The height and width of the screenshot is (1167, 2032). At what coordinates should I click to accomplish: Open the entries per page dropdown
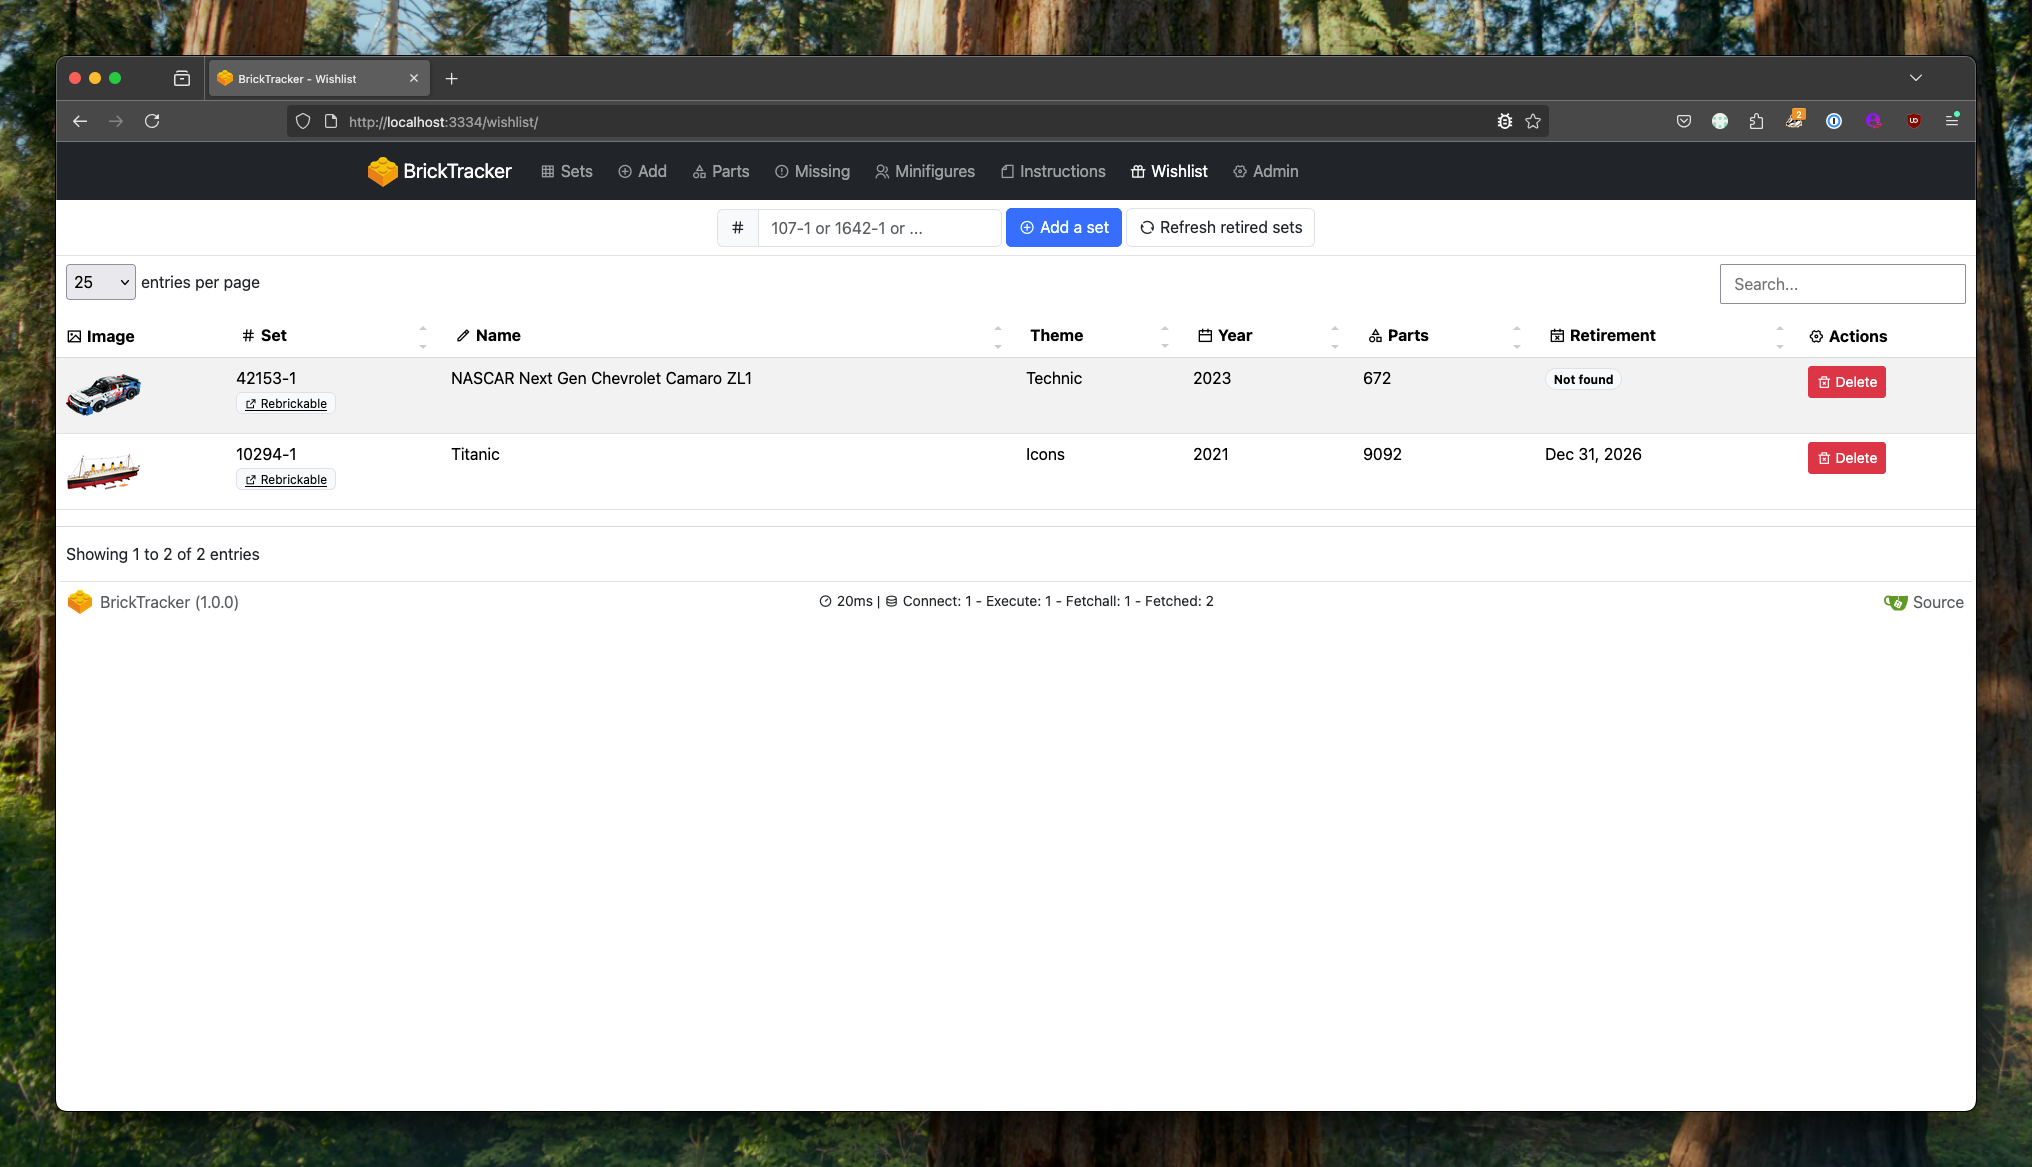[x=100, y=283]
